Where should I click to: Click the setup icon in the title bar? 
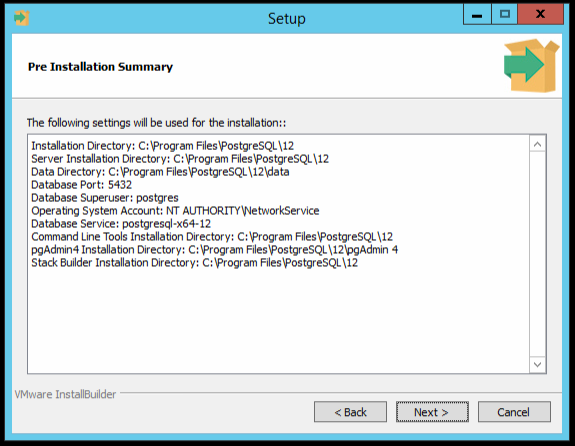(x=21, y=18)
